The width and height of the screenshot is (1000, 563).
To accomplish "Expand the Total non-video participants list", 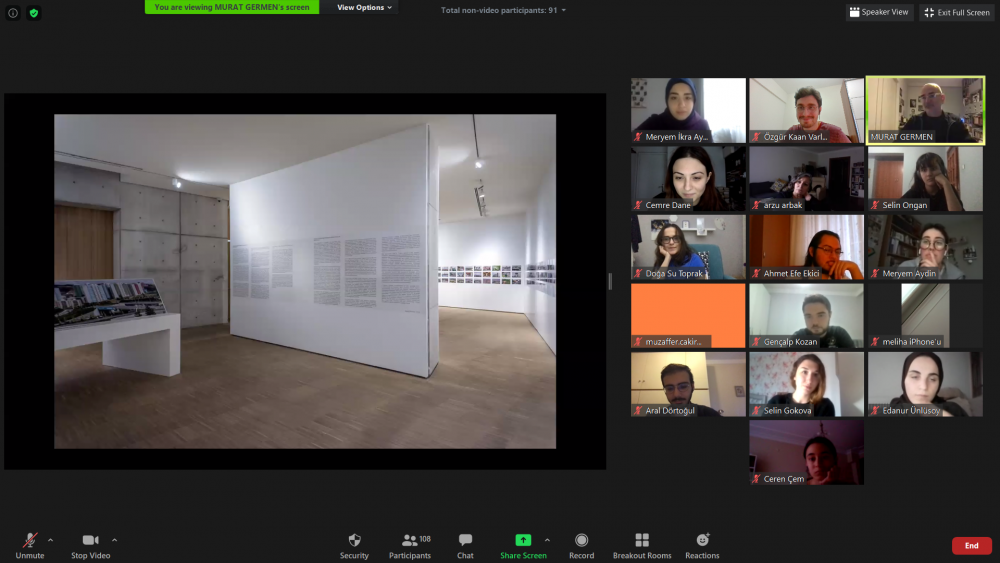I will (x=503, y=10).
